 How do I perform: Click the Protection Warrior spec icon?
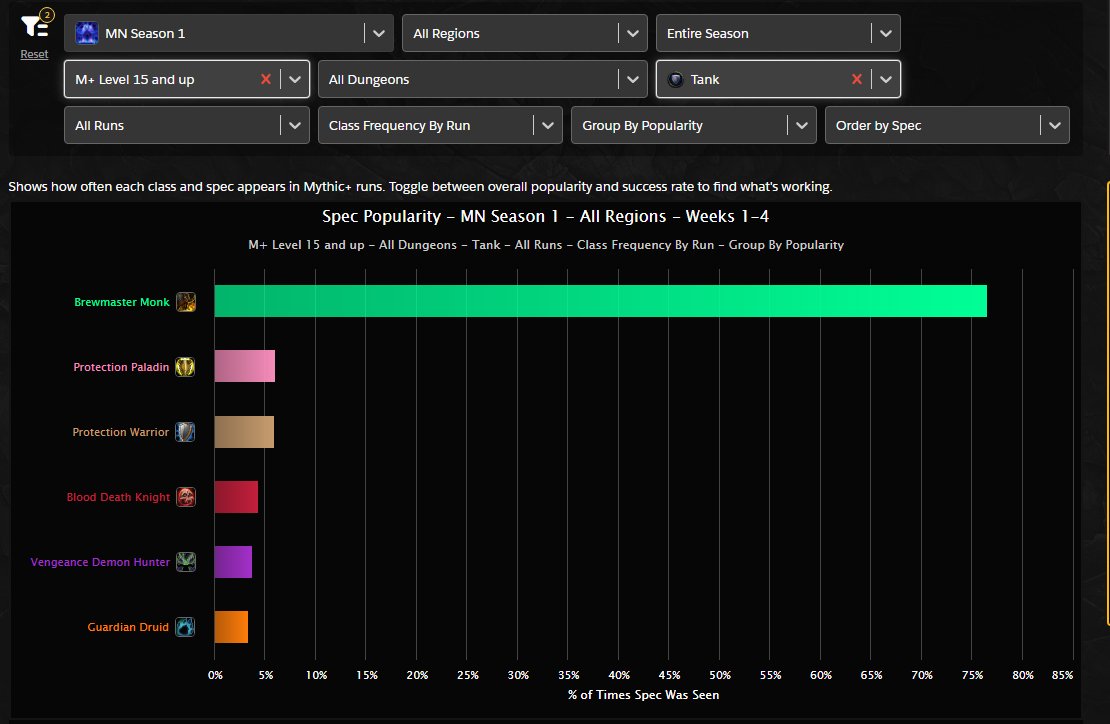(185, 432)
